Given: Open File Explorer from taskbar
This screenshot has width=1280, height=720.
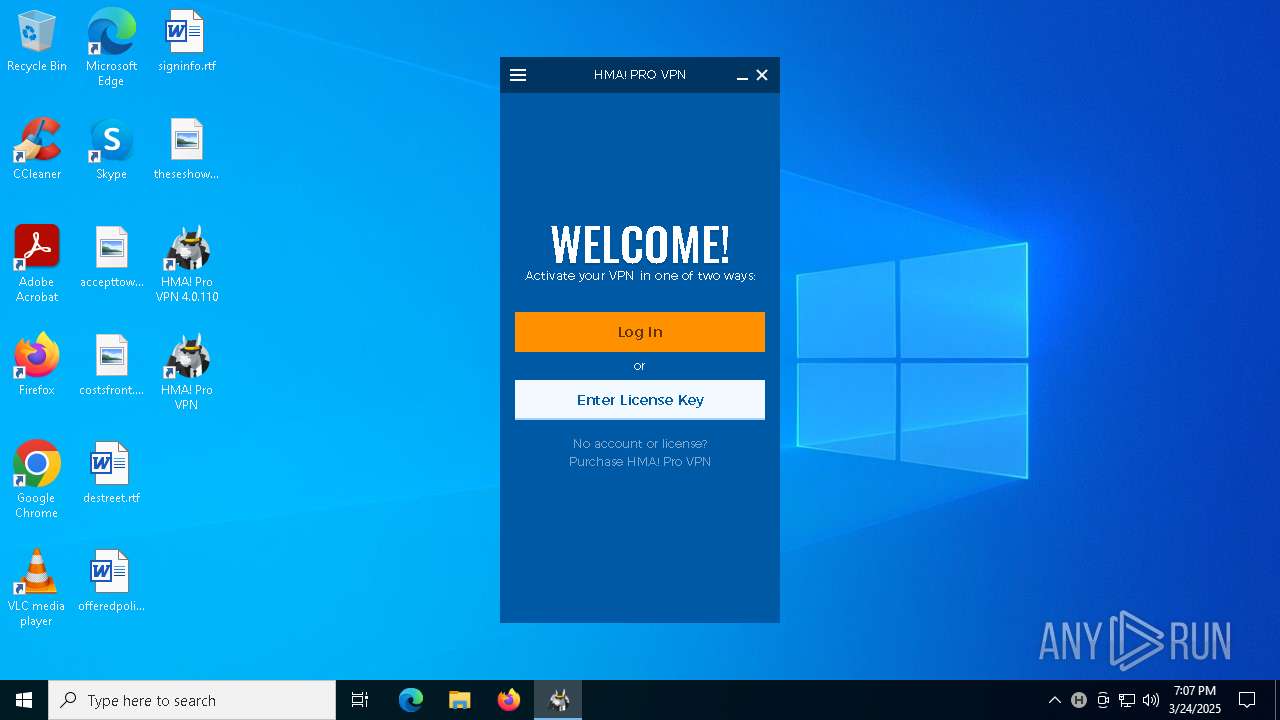Looking at the screenshot, I should tap(460, 700).
